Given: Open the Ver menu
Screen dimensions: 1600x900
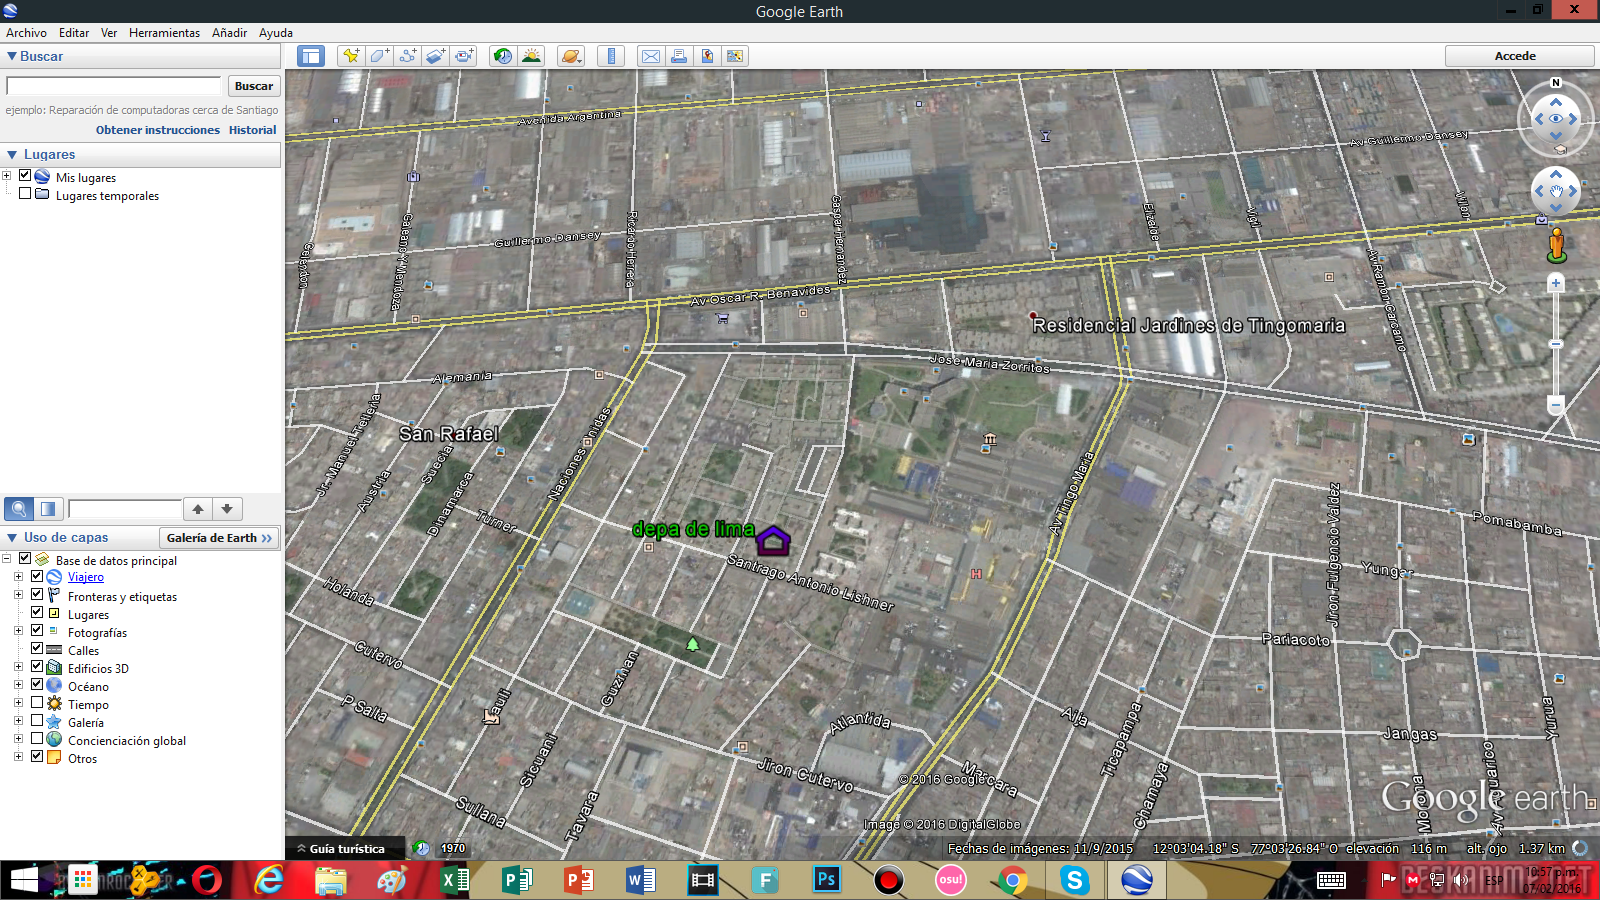Looking at the screenshot, I should 109,33.
